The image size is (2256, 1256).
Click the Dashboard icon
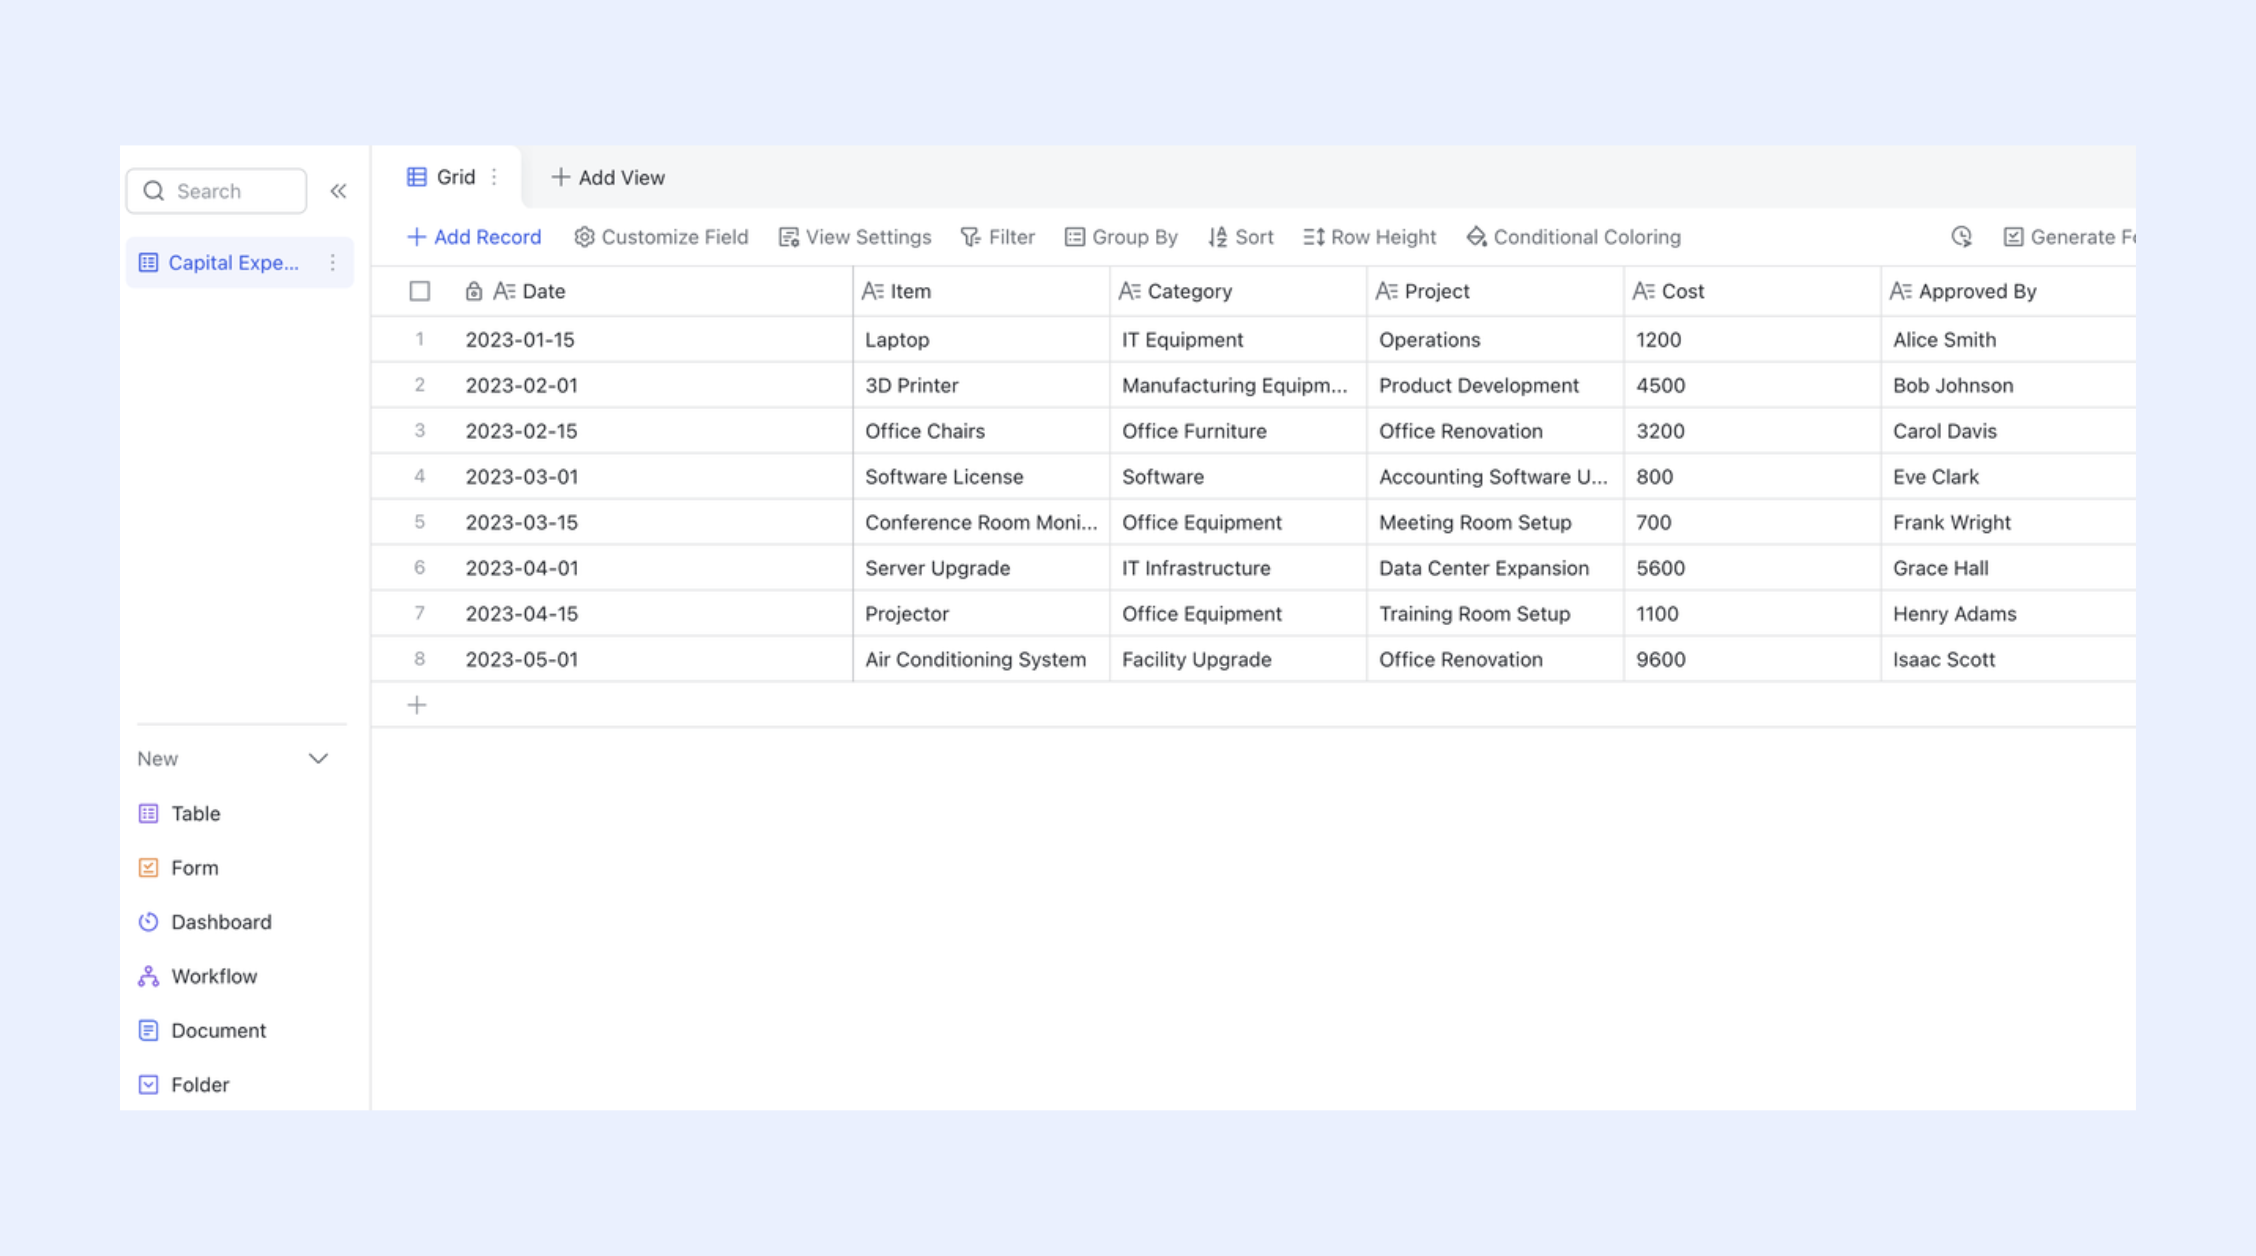coord(148,921)
